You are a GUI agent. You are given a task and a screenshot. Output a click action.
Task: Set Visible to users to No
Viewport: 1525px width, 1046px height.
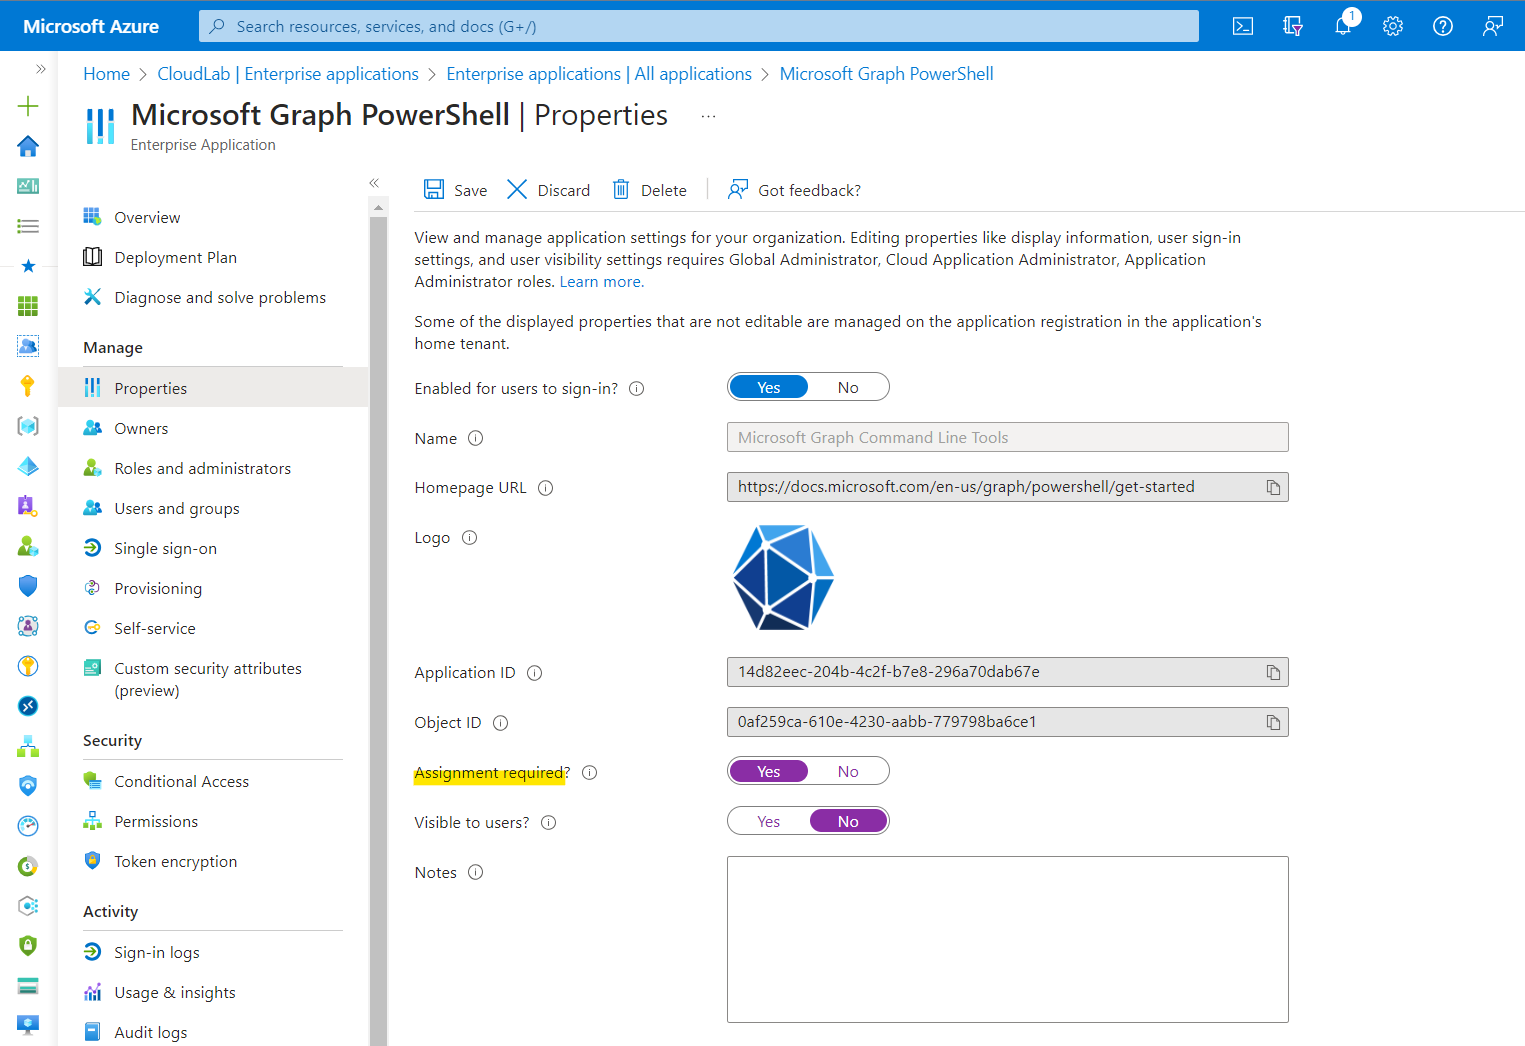coord(848,821)
